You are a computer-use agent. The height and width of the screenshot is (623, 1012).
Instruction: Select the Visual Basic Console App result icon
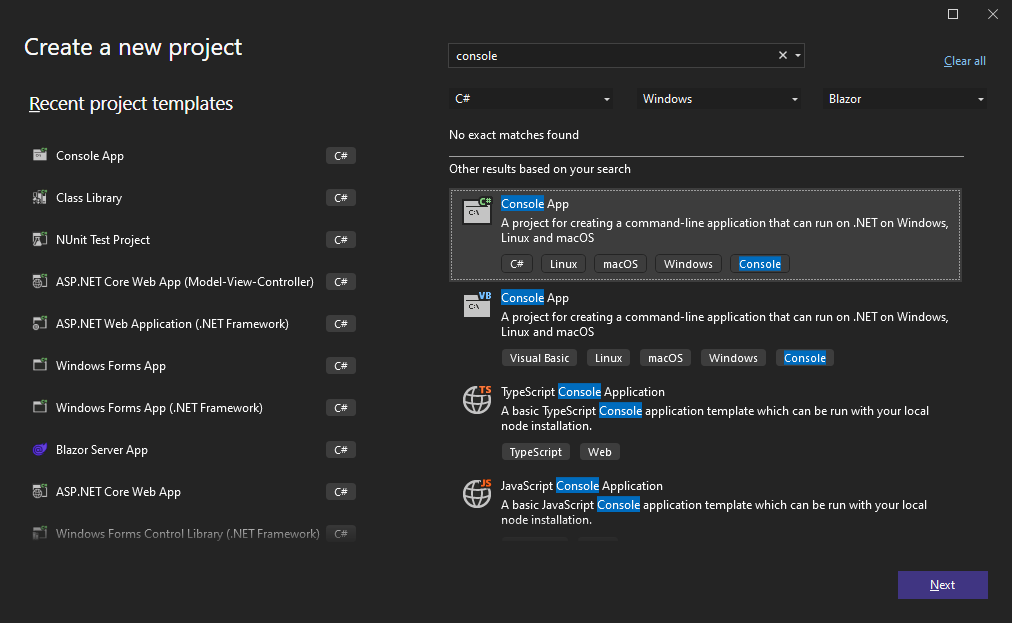[x=476, y=305]
